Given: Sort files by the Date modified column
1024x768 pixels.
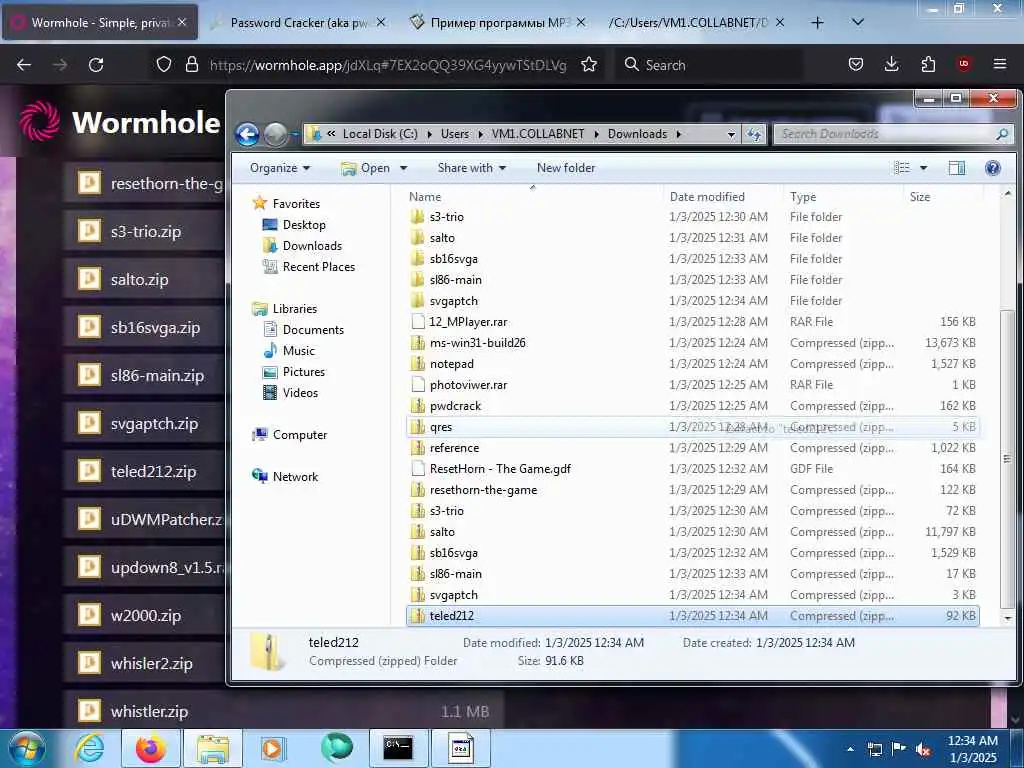Looking at the screenshot, I should [724, 197].
